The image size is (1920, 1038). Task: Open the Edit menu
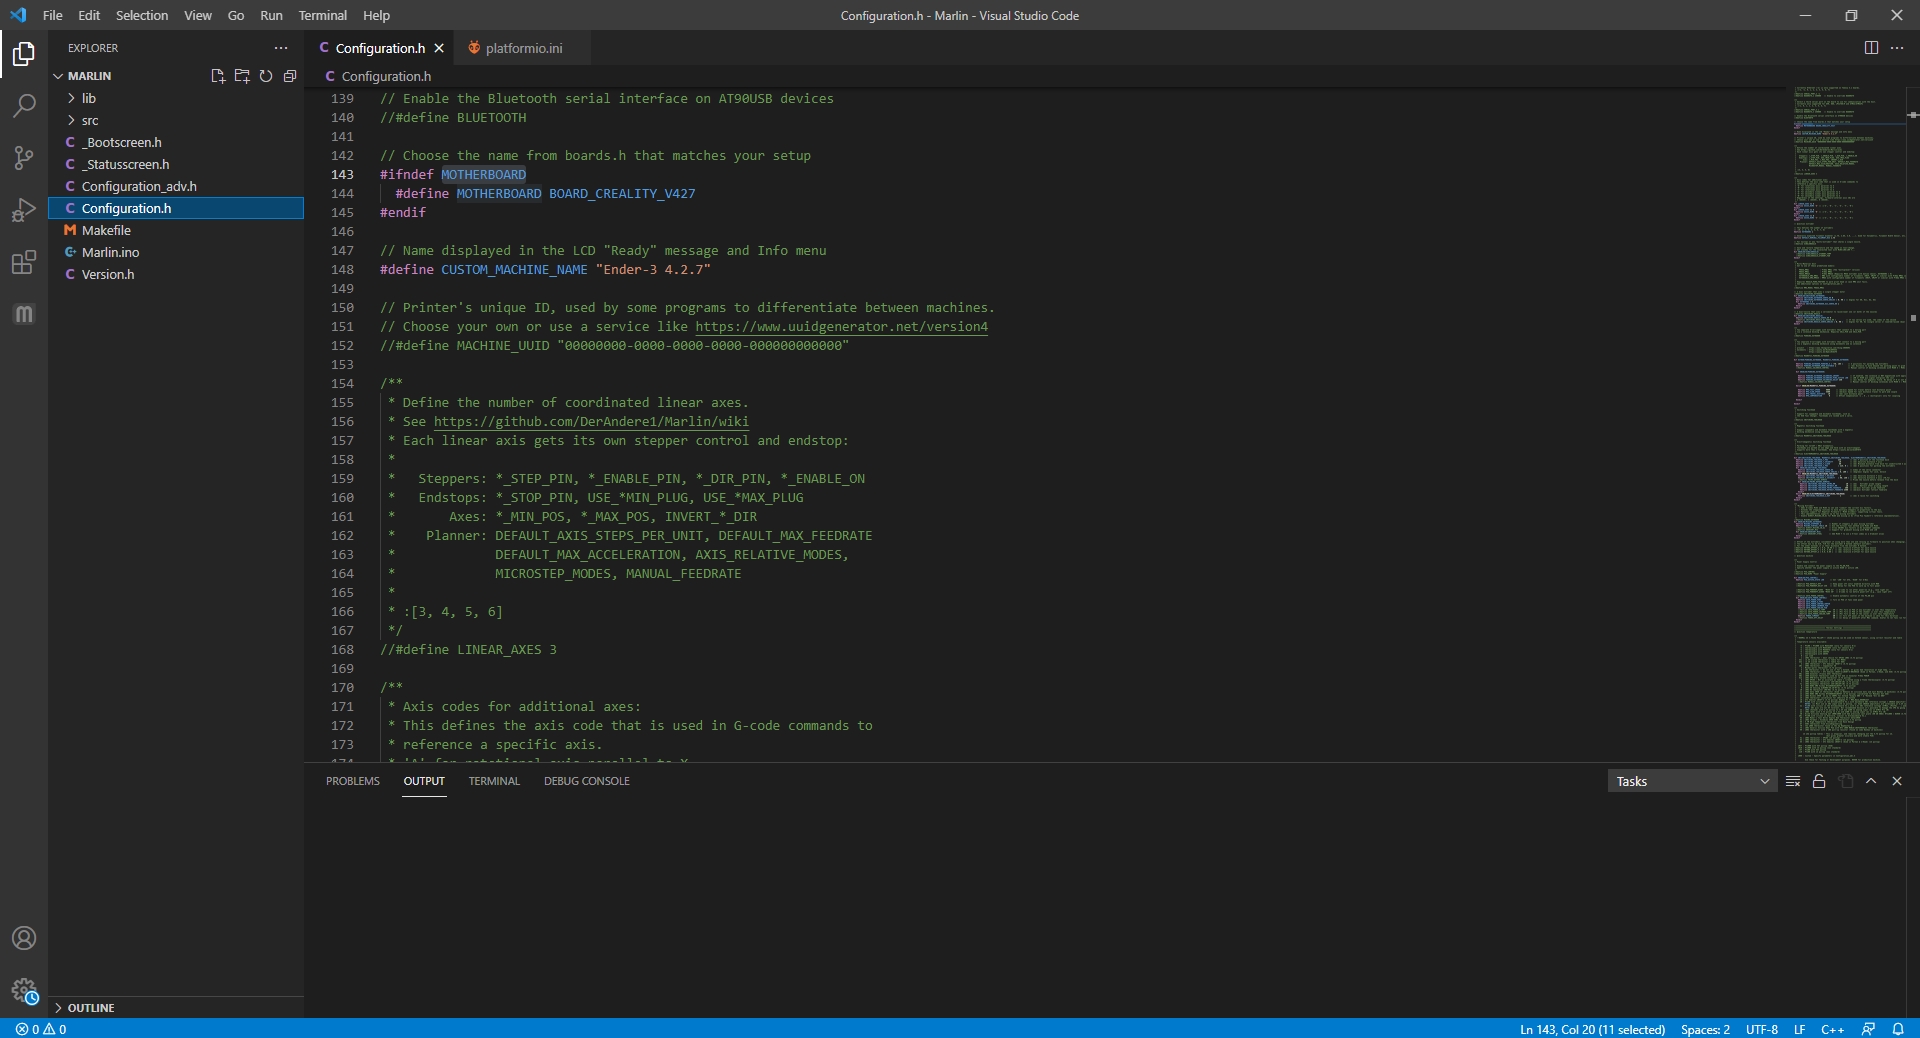click(89, 15)
